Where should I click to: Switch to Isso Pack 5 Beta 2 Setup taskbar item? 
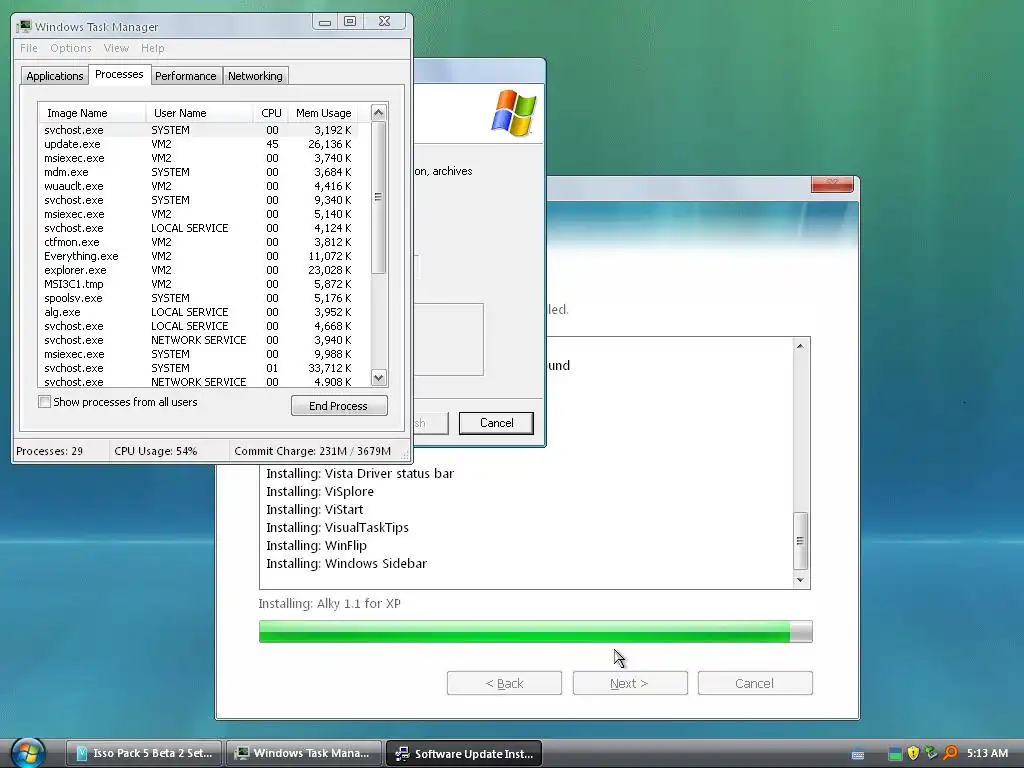[144, 753]
